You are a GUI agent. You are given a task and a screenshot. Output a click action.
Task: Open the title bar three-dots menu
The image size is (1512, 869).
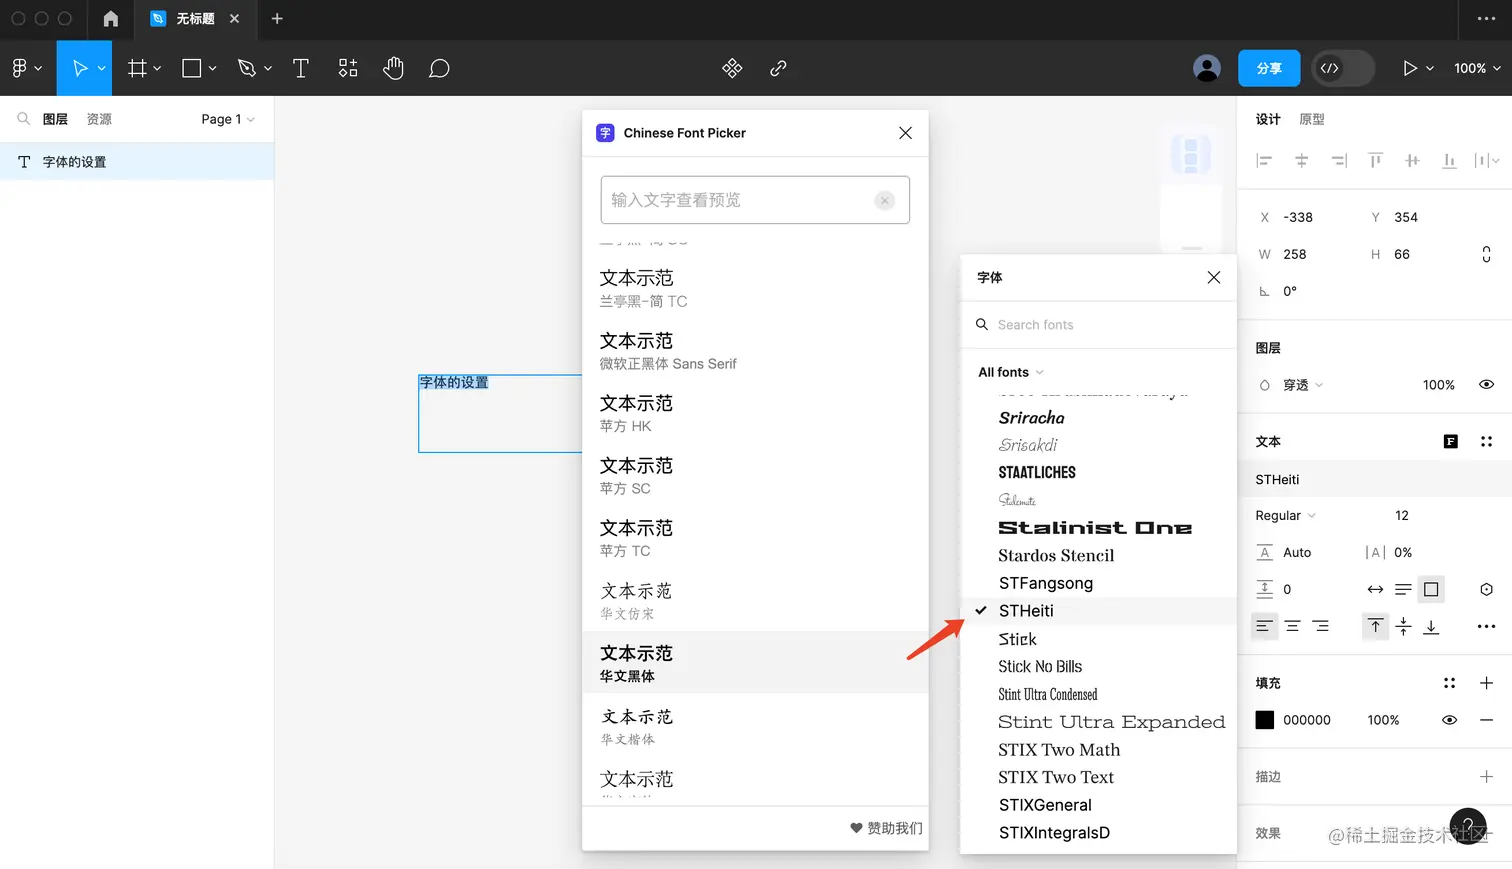1487,19
